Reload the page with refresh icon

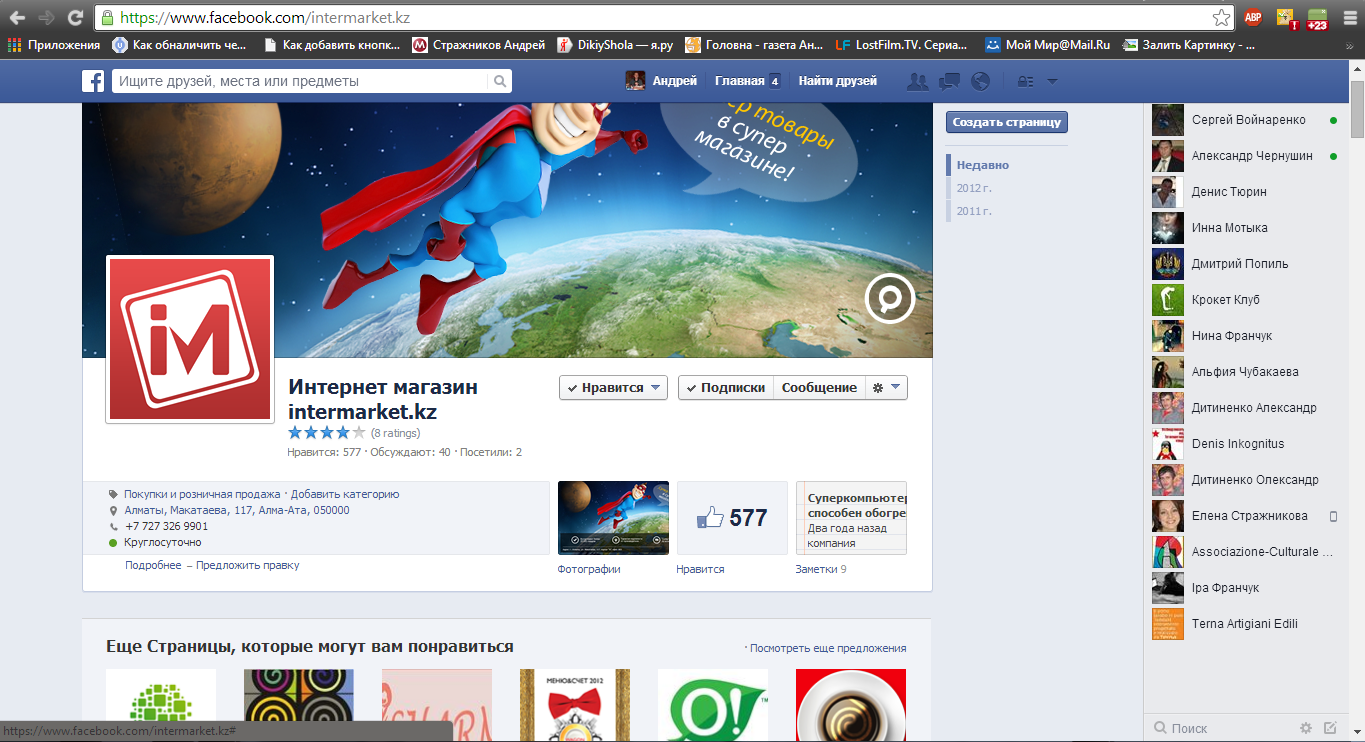tap(75, 17)
